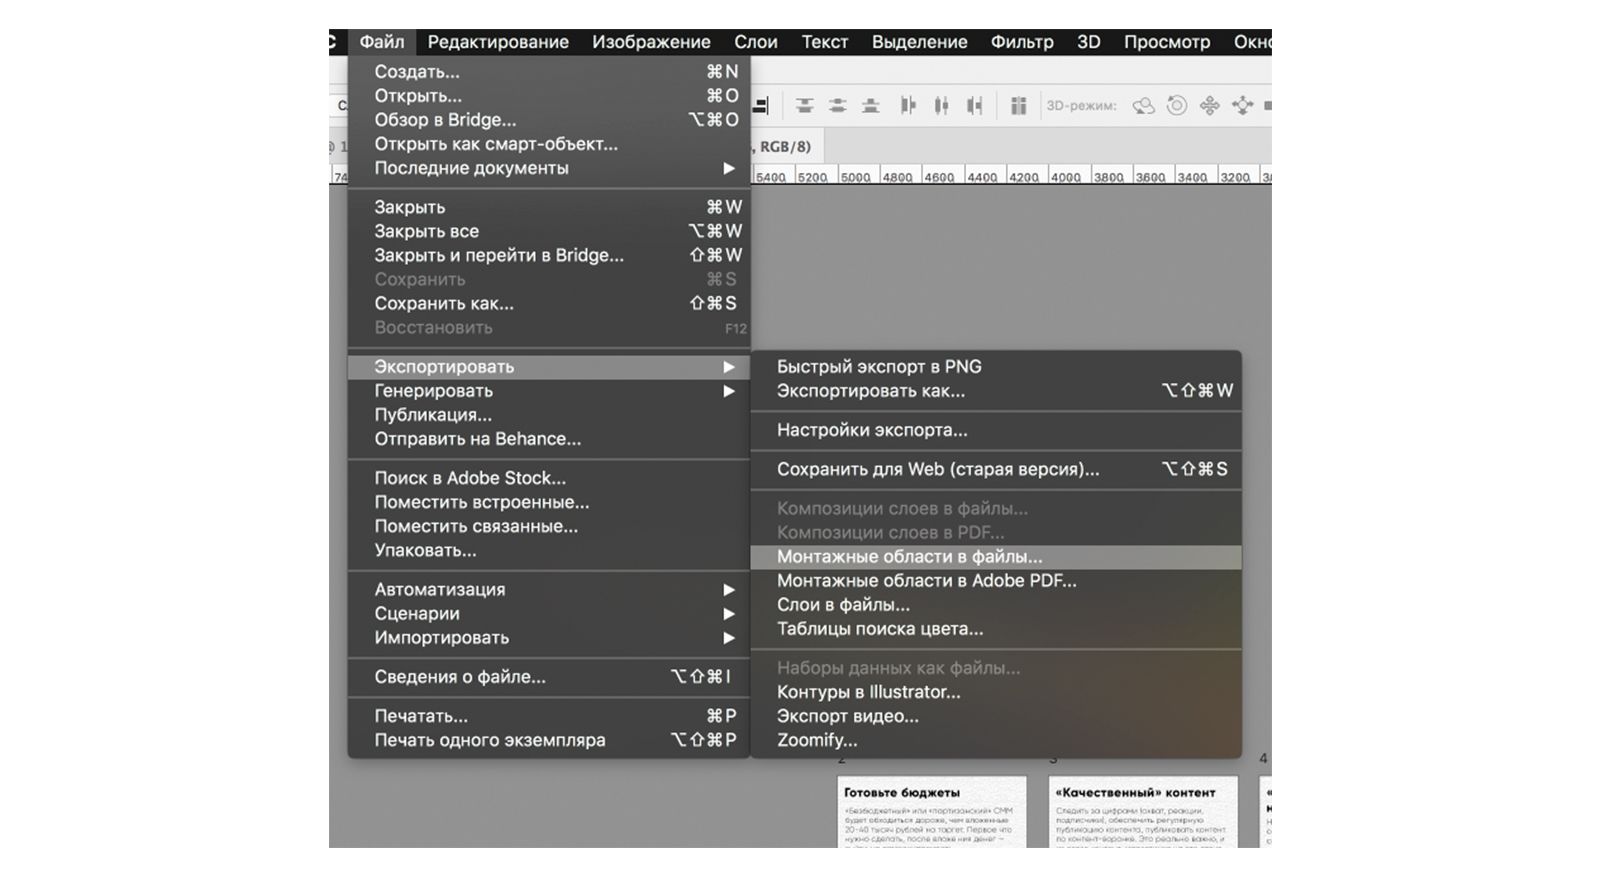Open the 3D menu
This screenshot has height=876, width=1600.
coord(1089,42)
